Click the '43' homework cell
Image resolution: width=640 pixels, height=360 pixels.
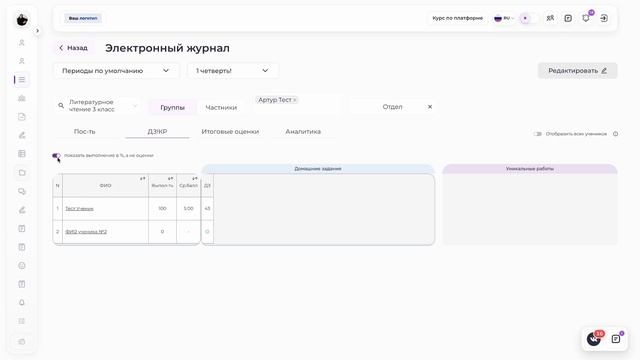click(x=207, y=209)
